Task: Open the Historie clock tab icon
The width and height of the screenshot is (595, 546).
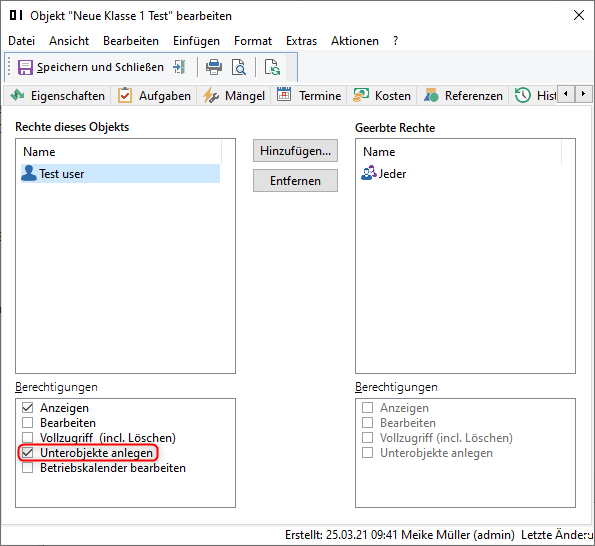Action: click(523, 95)
